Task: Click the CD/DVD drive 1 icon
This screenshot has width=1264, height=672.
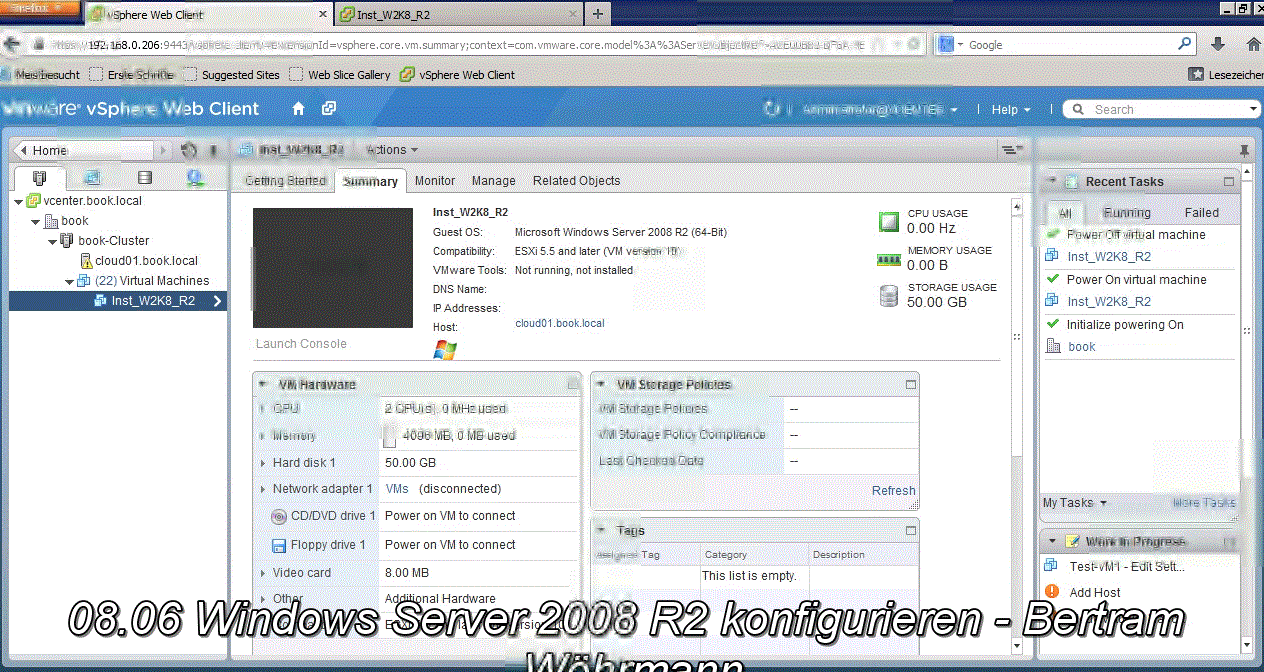Action: tap(280, 516)
